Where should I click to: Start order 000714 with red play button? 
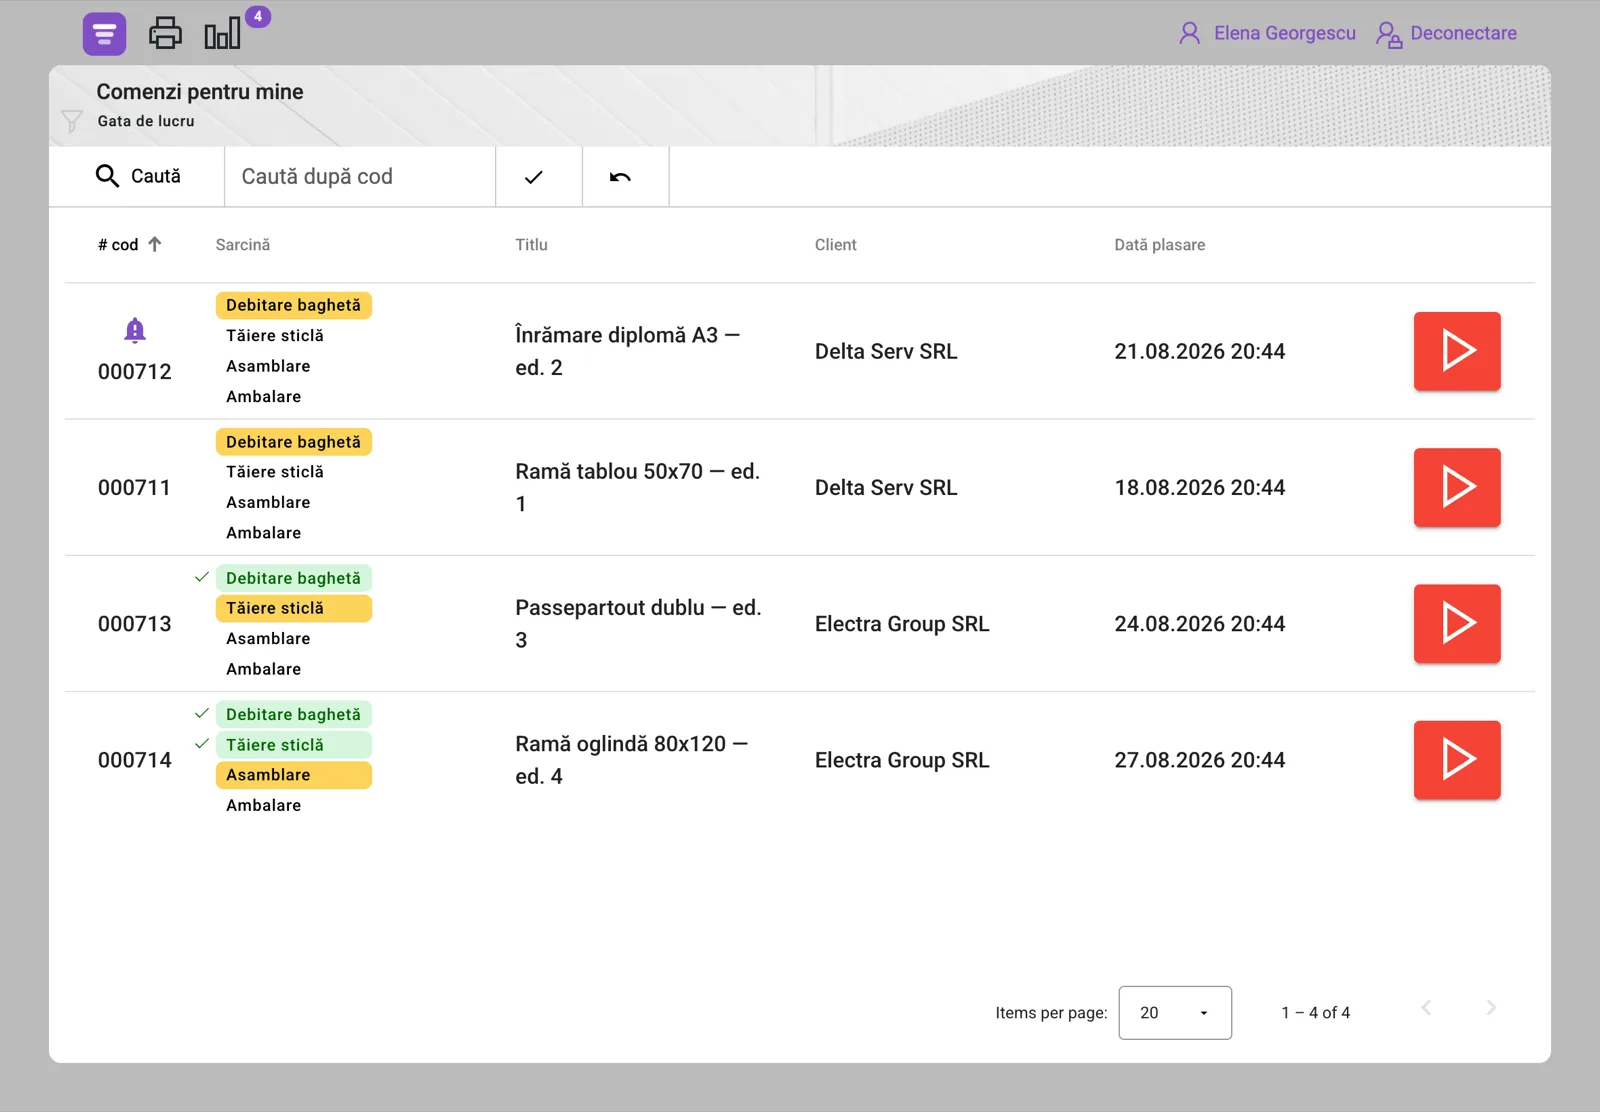pos(1457,760)
